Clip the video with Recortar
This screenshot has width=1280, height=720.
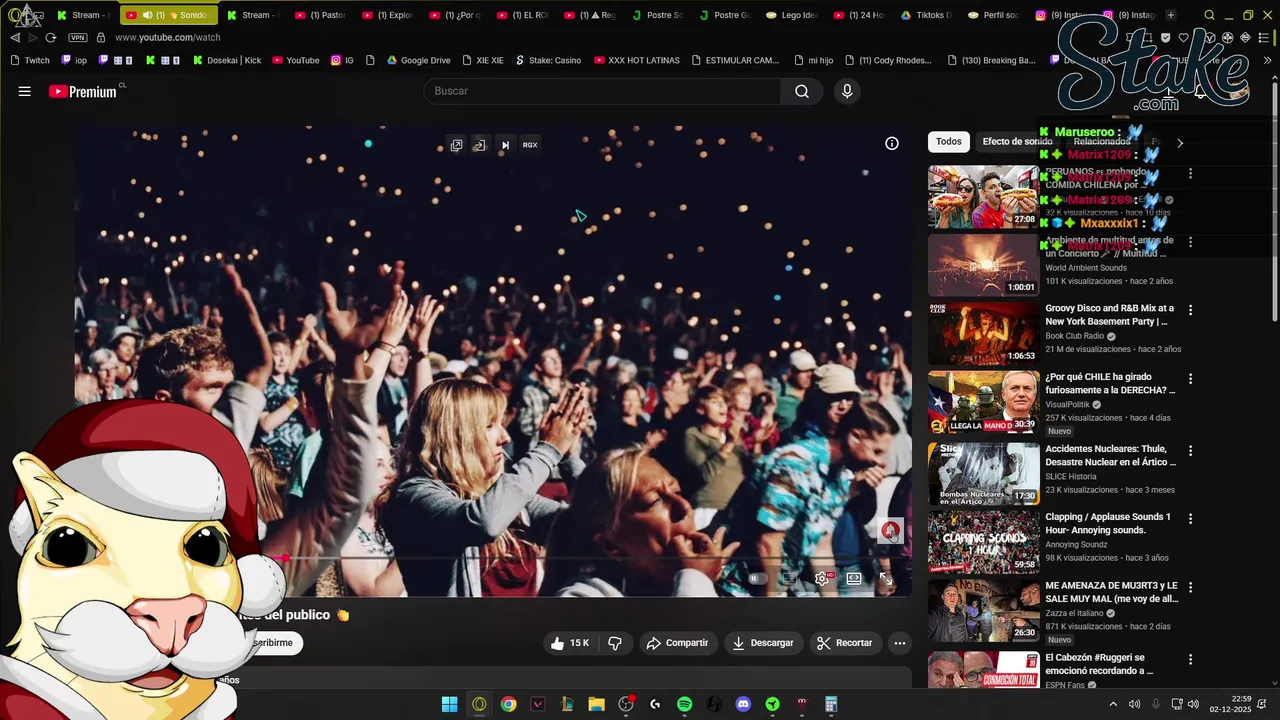click(x=845, y=643)
